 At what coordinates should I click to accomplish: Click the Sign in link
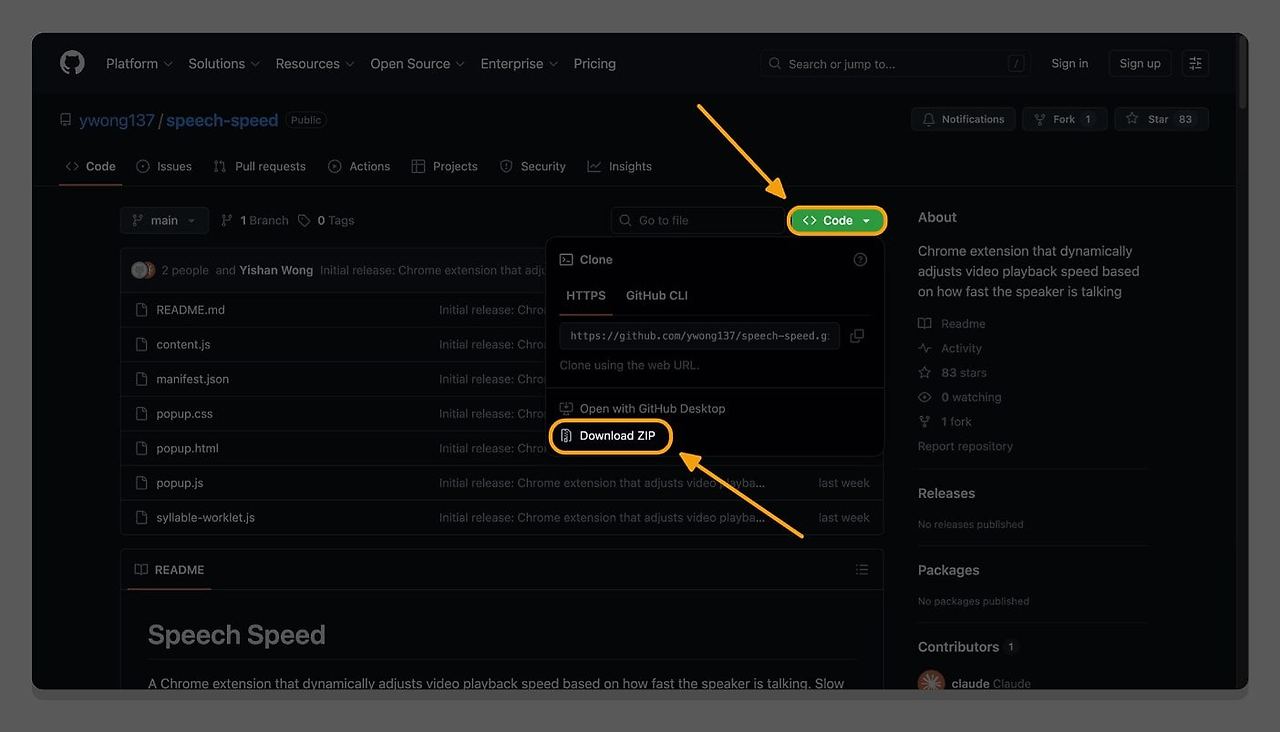click(1069, 63)
